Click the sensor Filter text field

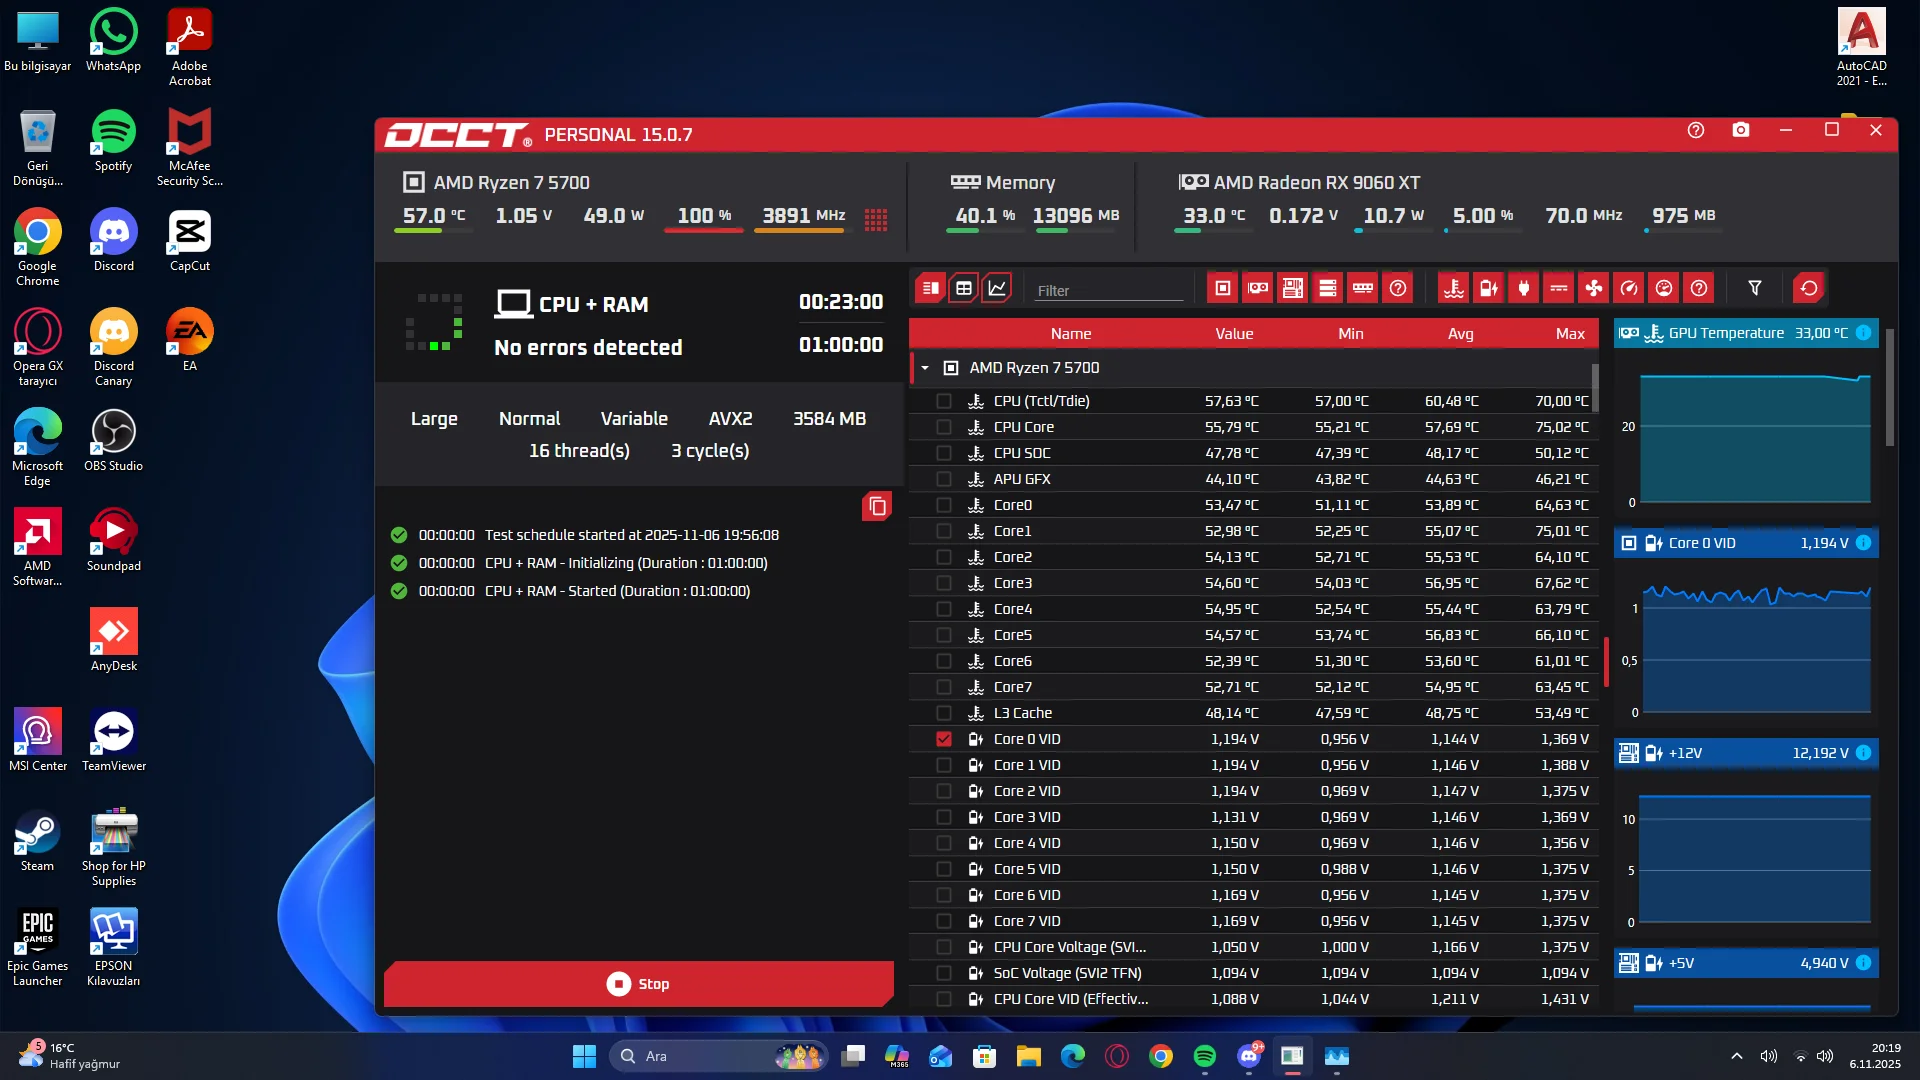point(1108,290)
